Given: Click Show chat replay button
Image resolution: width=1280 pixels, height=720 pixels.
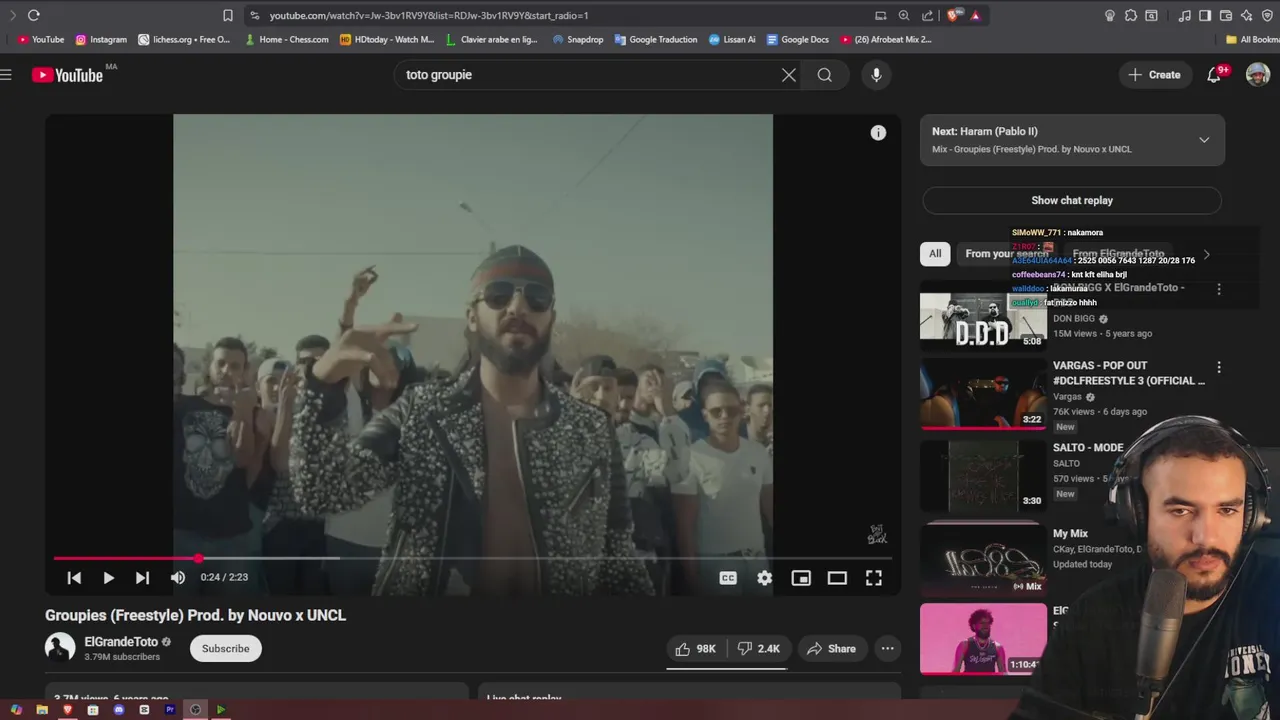Looking at the screenshot, I should [x=1072, y=200].
